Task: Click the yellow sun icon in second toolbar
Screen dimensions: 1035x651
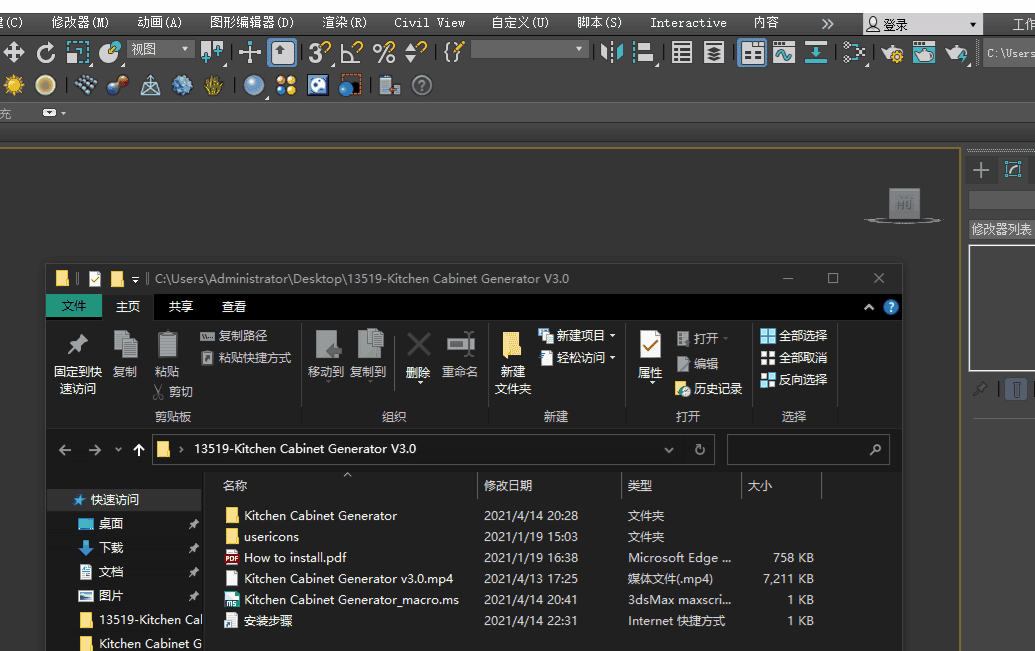Action: pos(13,85)
